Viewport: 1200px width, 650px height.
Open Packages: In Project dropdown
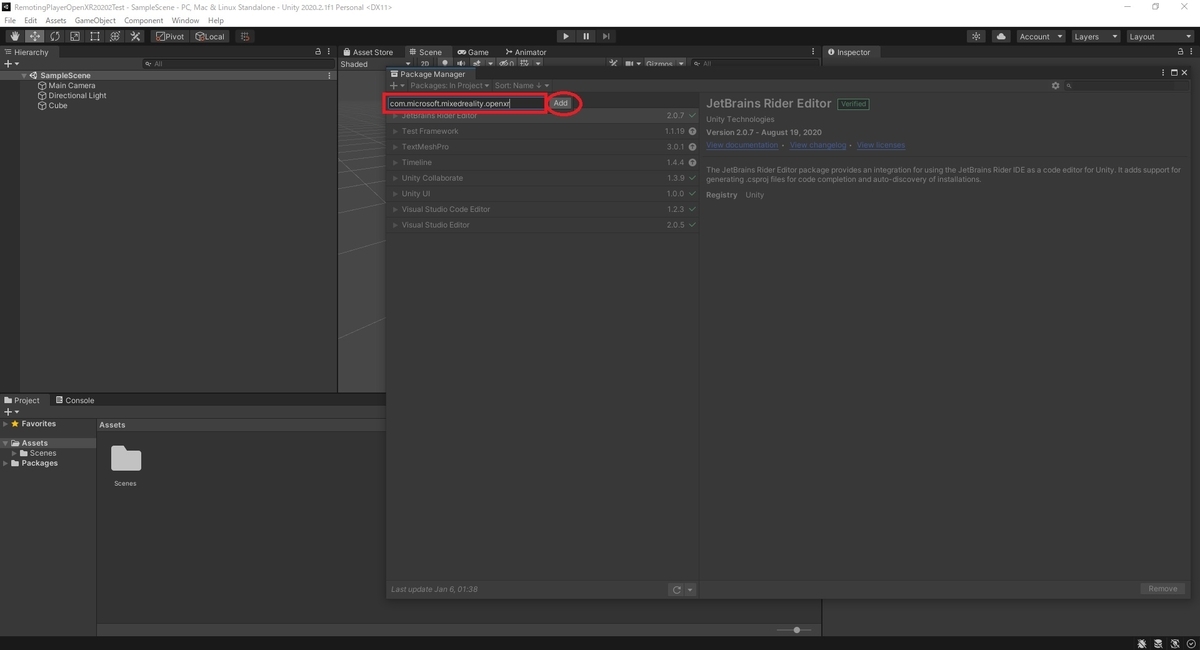[449, 86]
